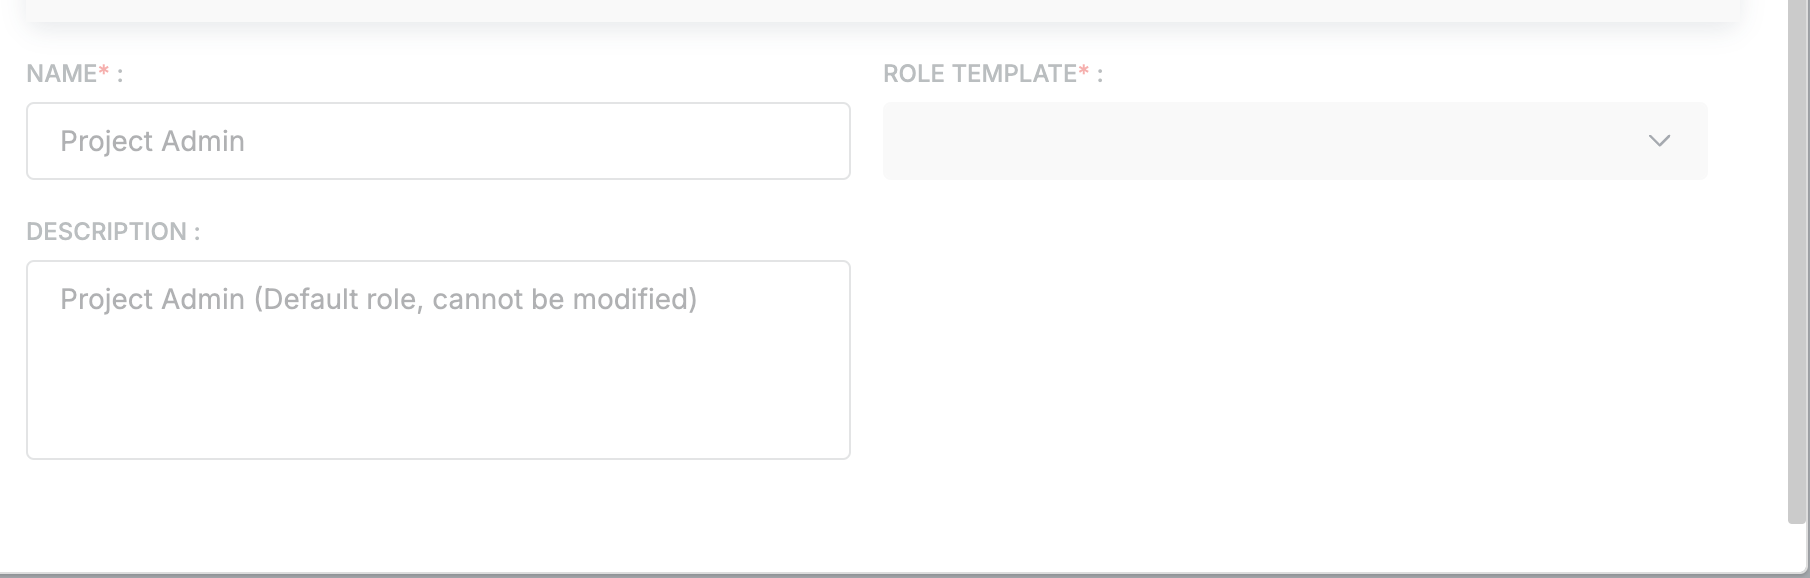Click the DESCRIPTION label text
The image size is (1810, 578).
[102, 231]
